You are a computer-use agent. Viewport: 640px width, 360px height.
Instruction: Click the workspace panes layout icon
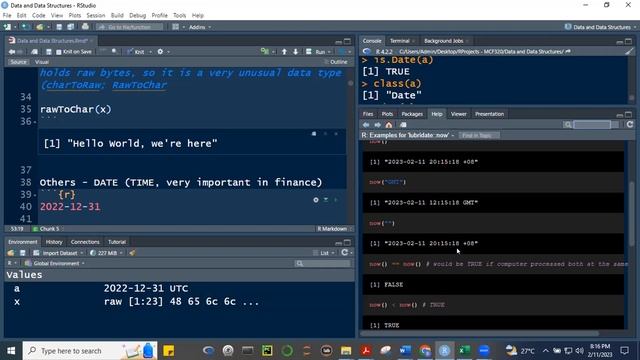click(x=176, y=27)
